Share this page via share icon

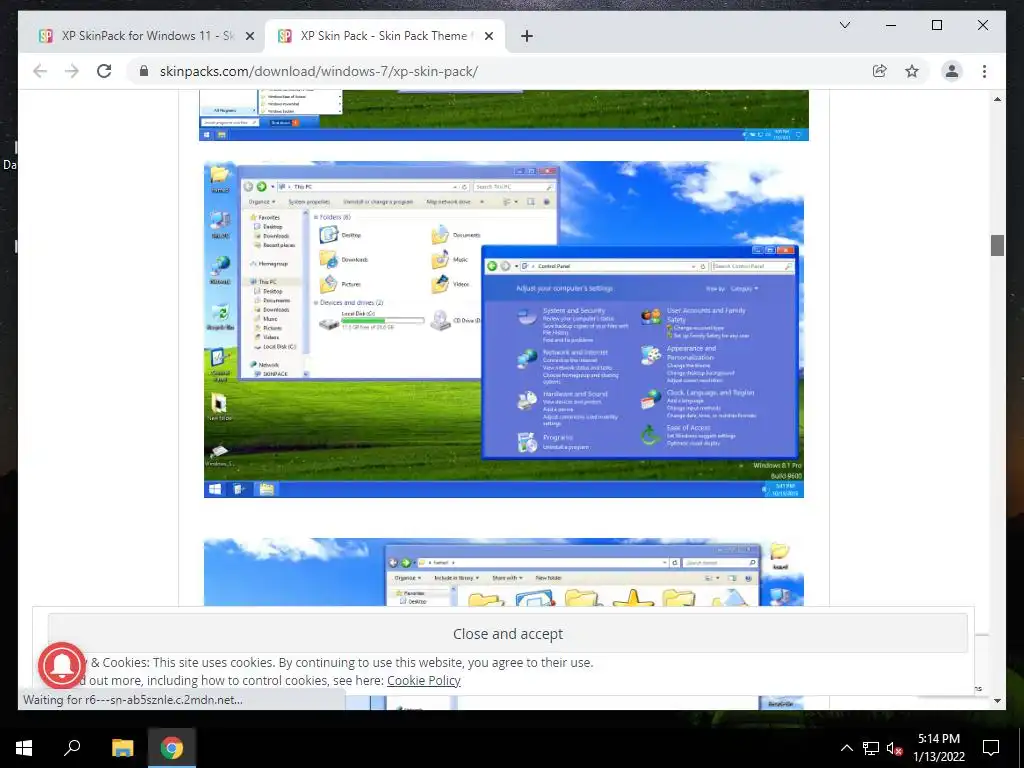(880, 71)
